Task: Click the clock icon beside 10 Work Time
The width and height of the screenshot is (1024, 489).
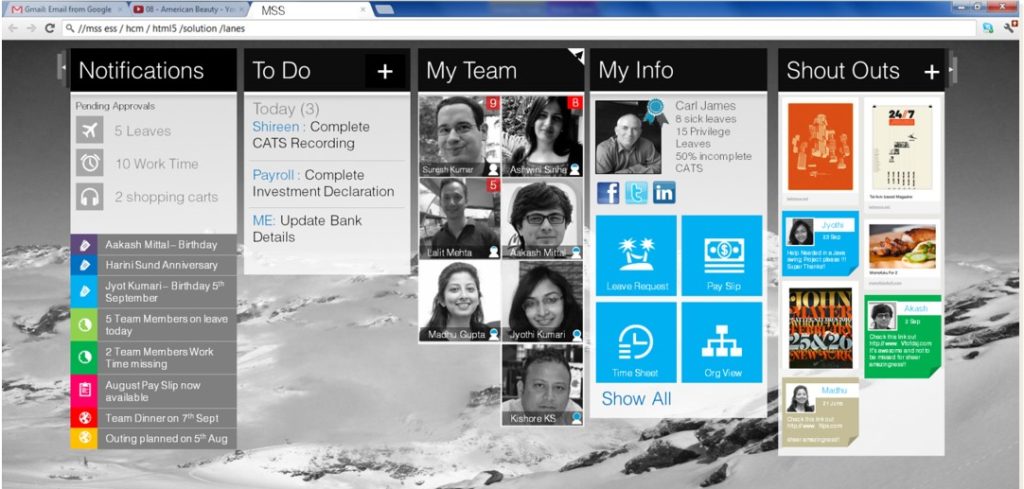Action: click(90, 163)
